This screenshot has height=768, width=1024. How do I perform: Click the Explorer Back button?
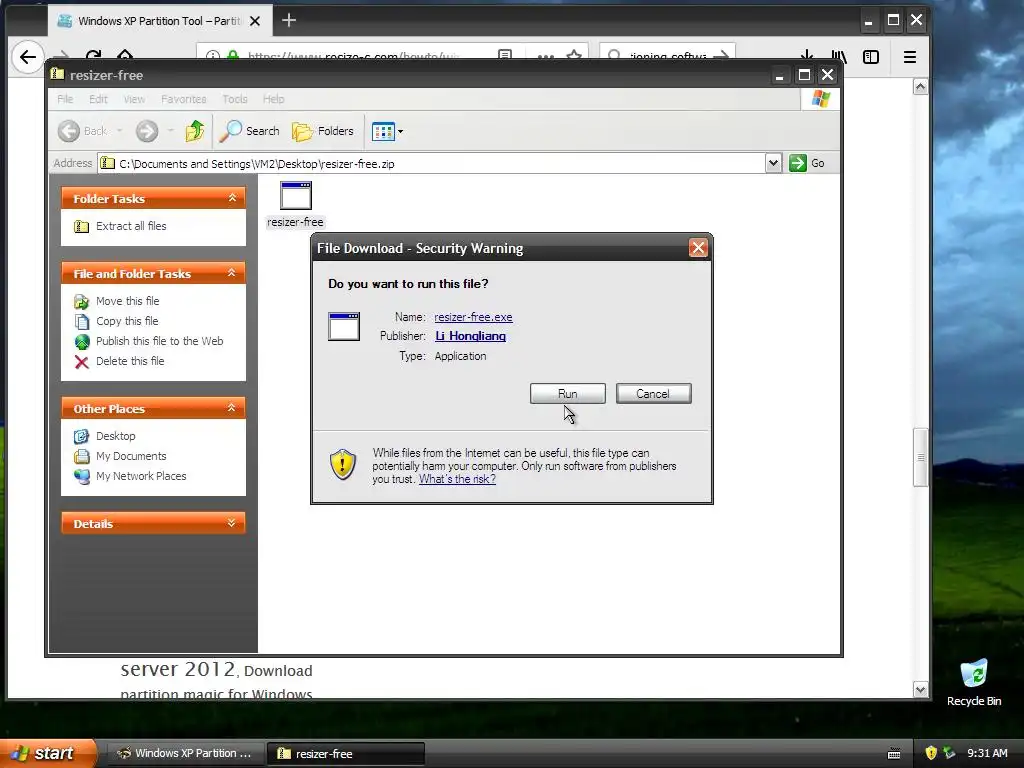click(82, 131)
